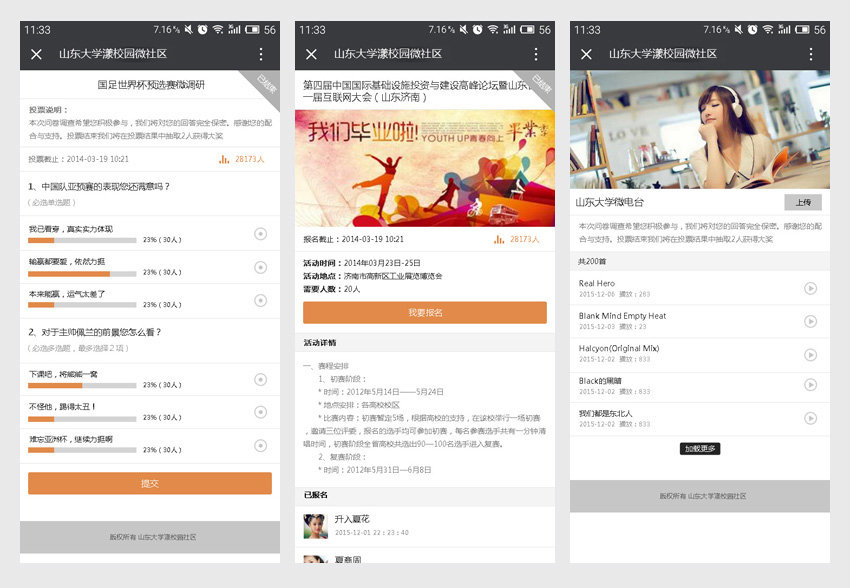
Task: Open three-dot menu on radio screen
Action: pos(811,54)
